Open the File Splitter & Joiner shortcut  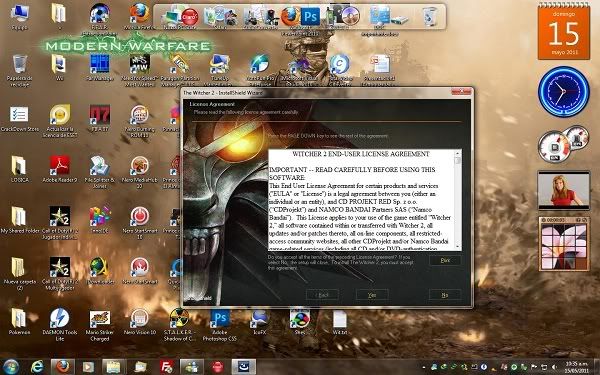(99, 172)
